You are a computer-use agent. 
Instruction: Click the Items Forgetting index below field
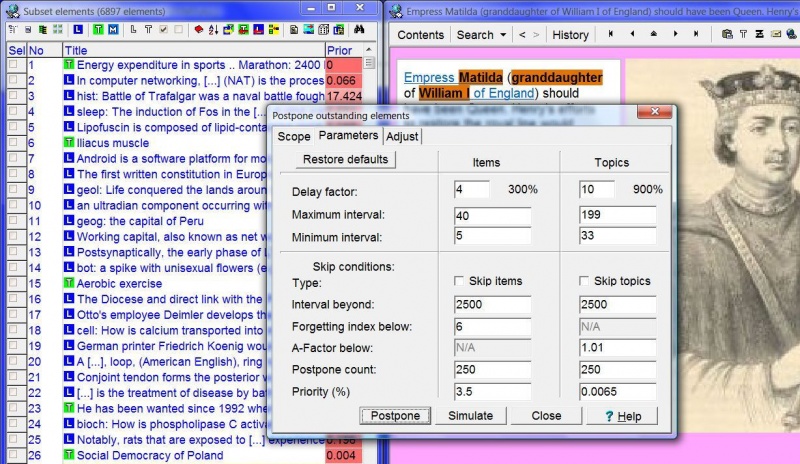tap(492, 327)
